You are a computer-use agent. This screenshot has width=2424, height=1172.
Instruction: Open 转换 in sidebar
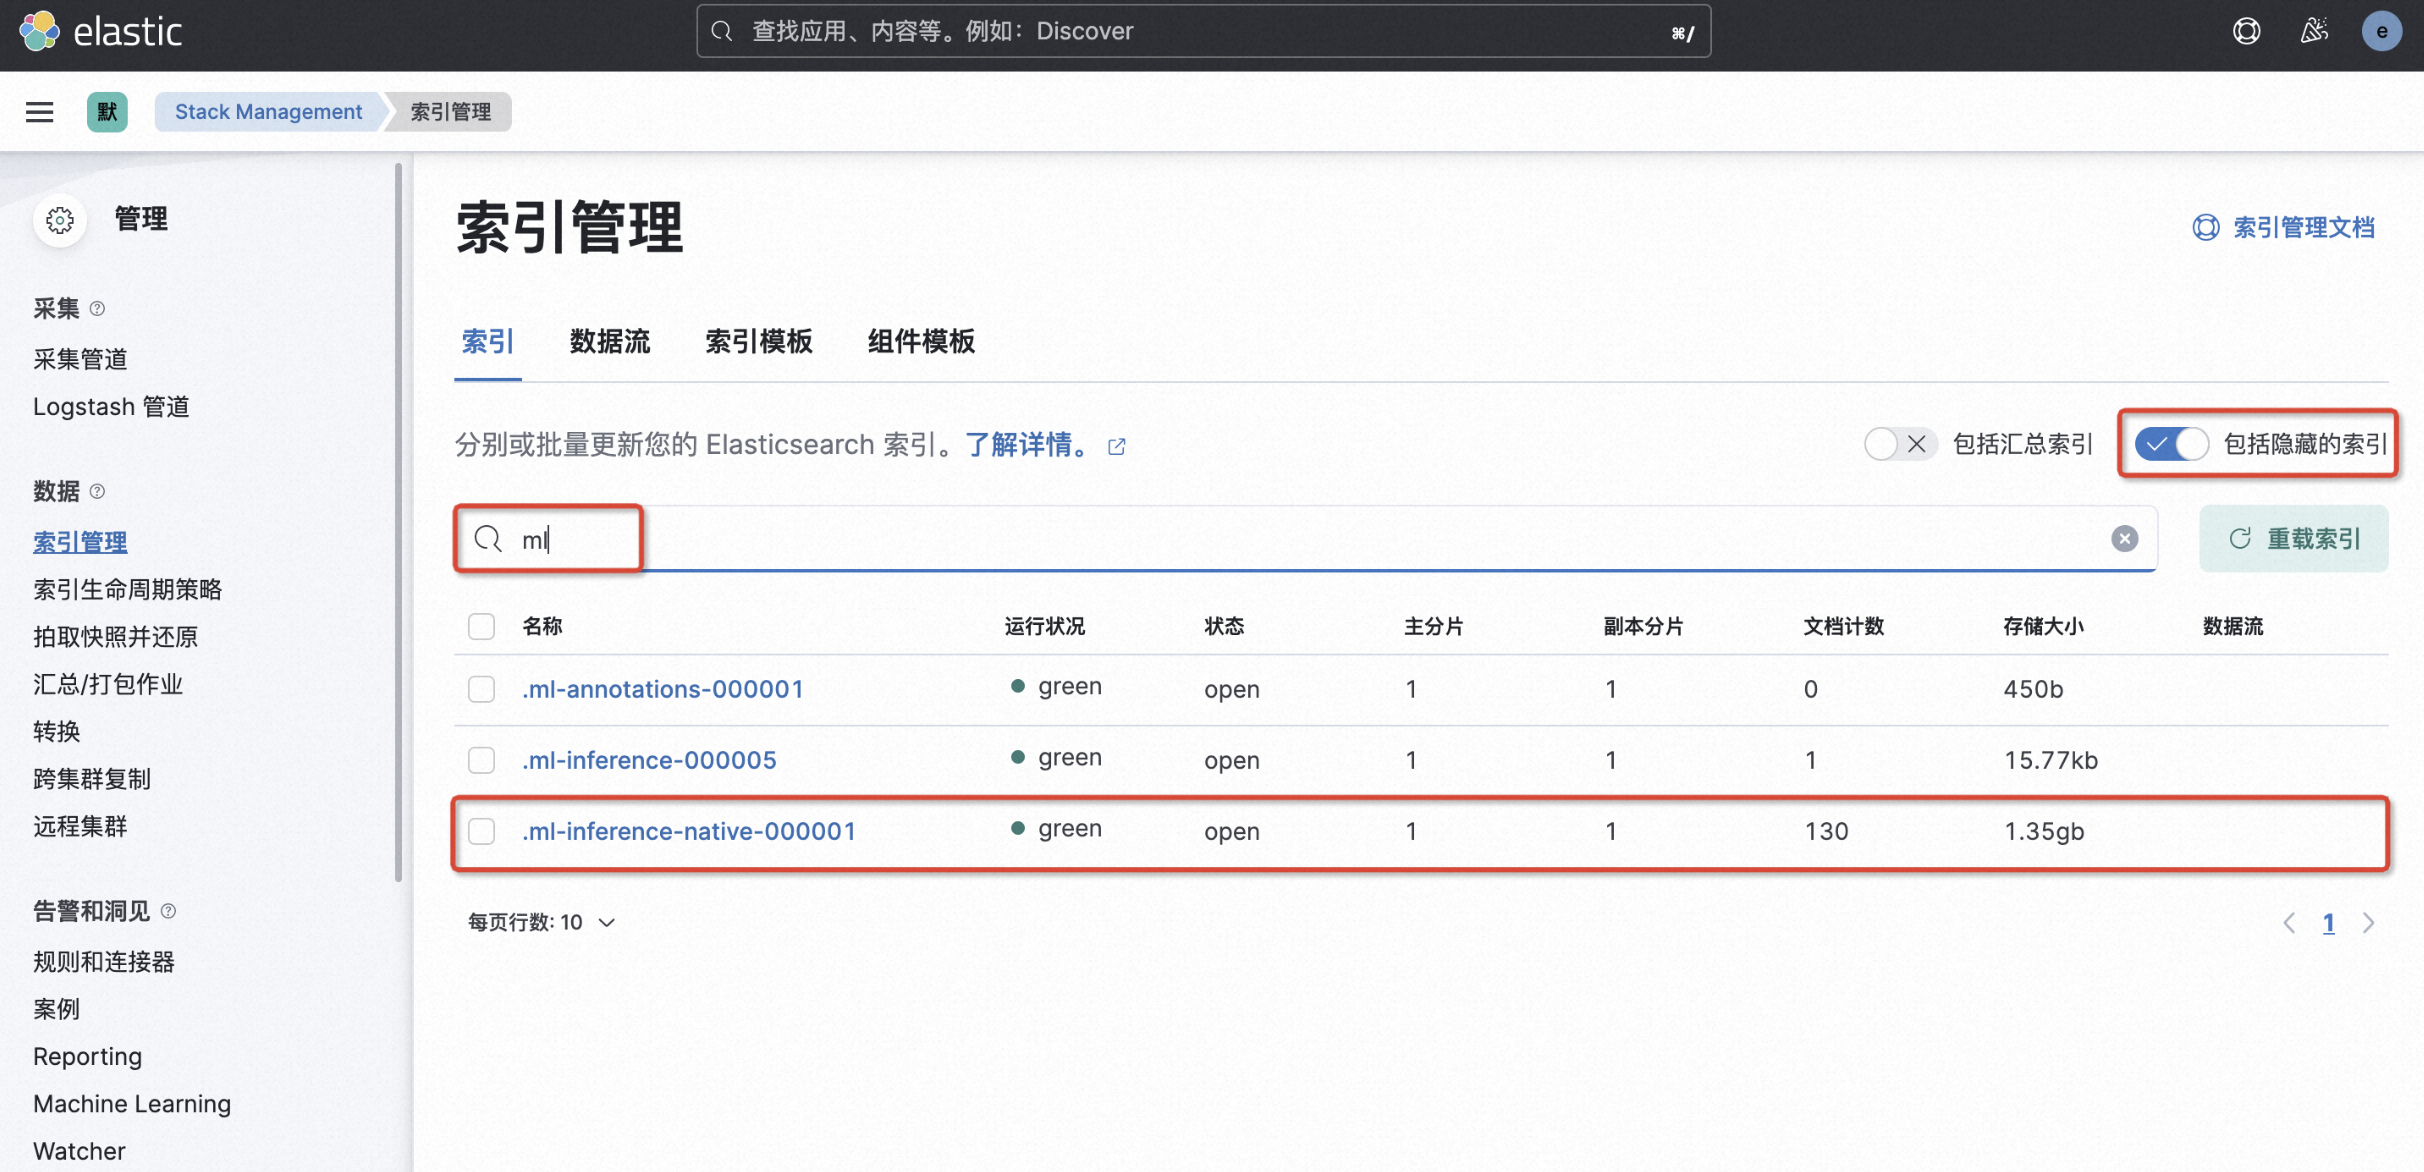[56, 732]
